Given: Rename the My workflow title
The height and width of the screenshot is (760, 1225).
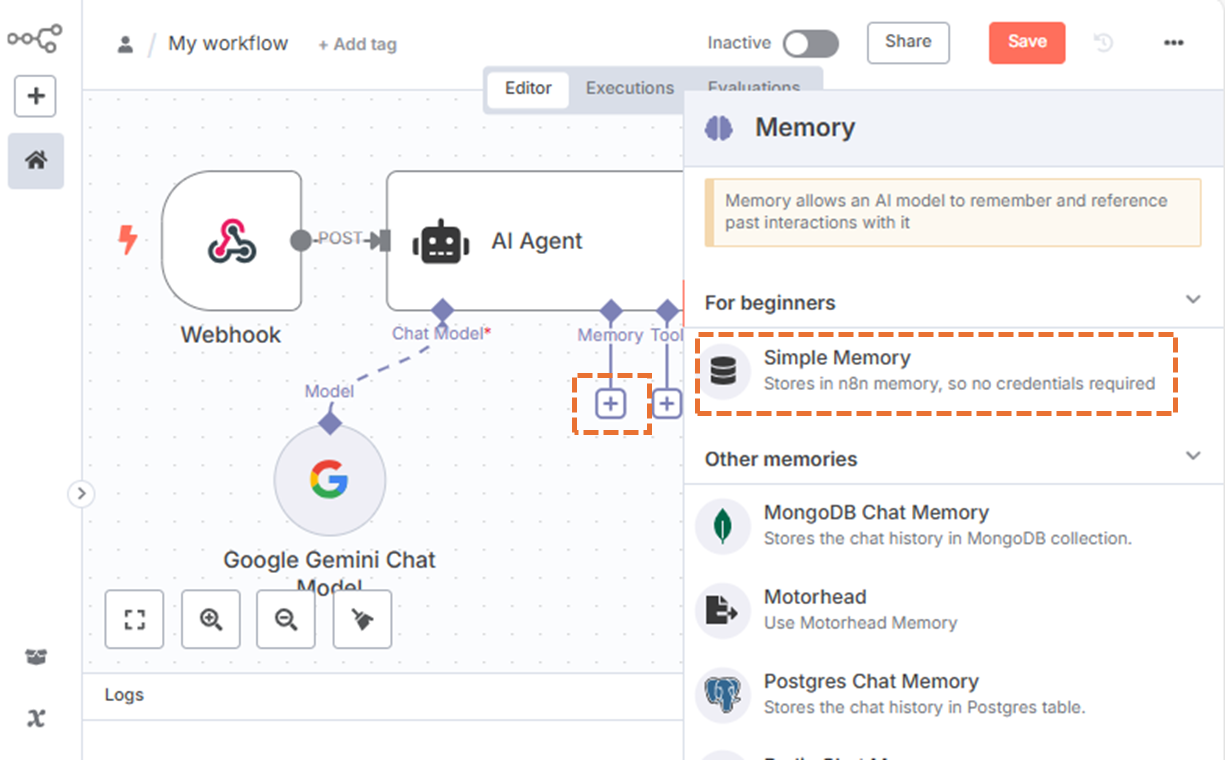Looking at the screenshot, I should click(228, 44).
